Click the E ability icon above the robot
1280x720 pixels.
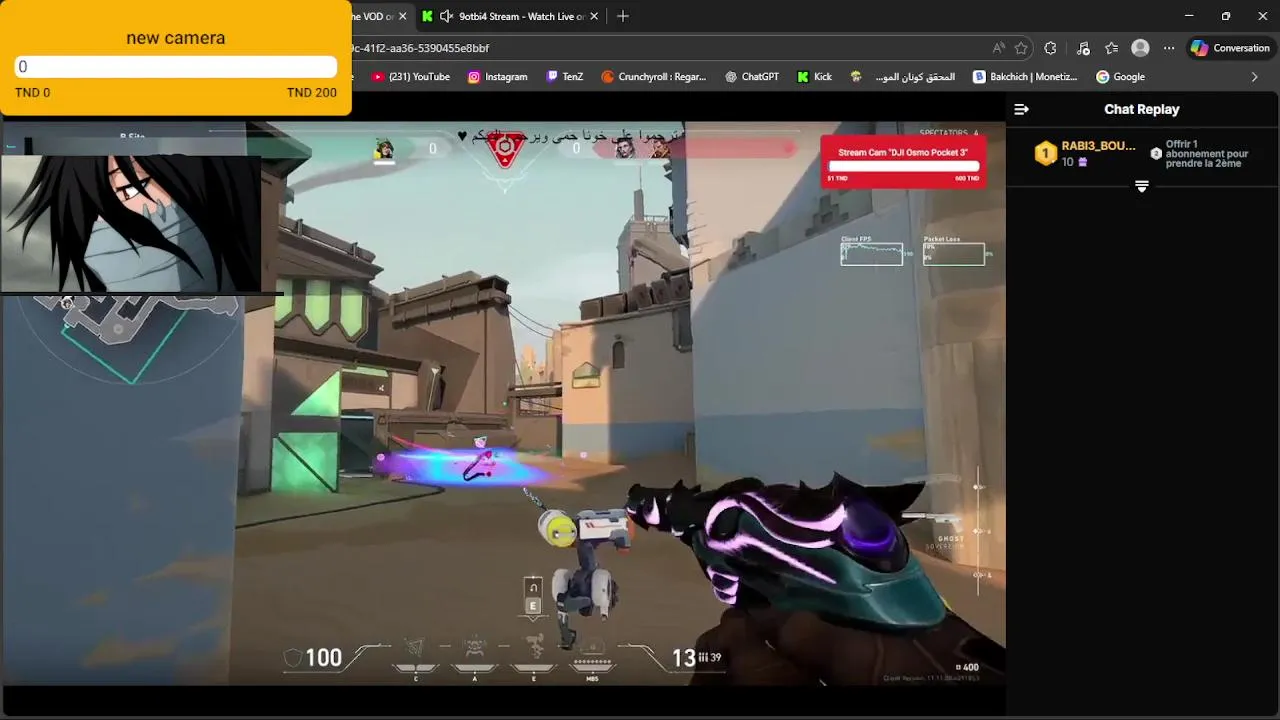coord(533,597)
